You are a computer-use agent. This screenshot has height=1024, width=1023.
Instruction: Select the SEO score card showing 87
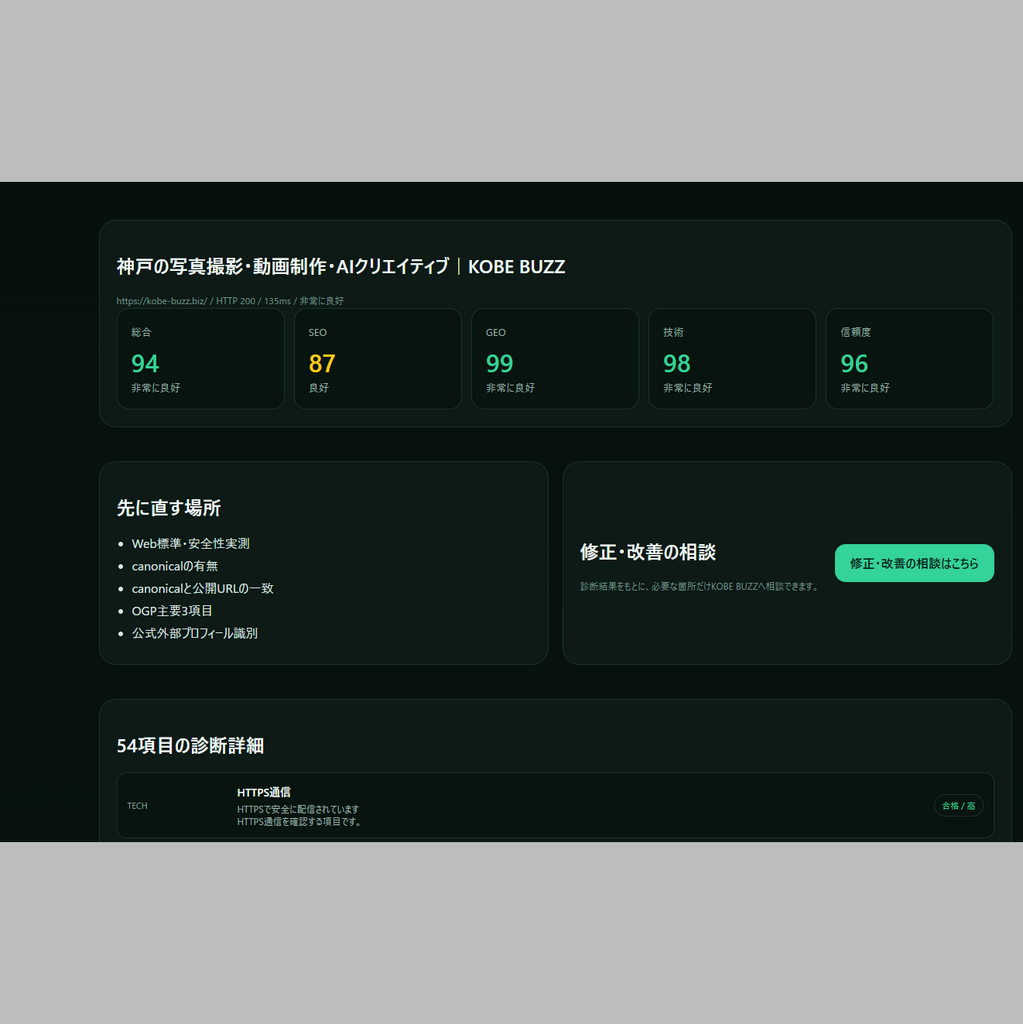pos(378,359)
